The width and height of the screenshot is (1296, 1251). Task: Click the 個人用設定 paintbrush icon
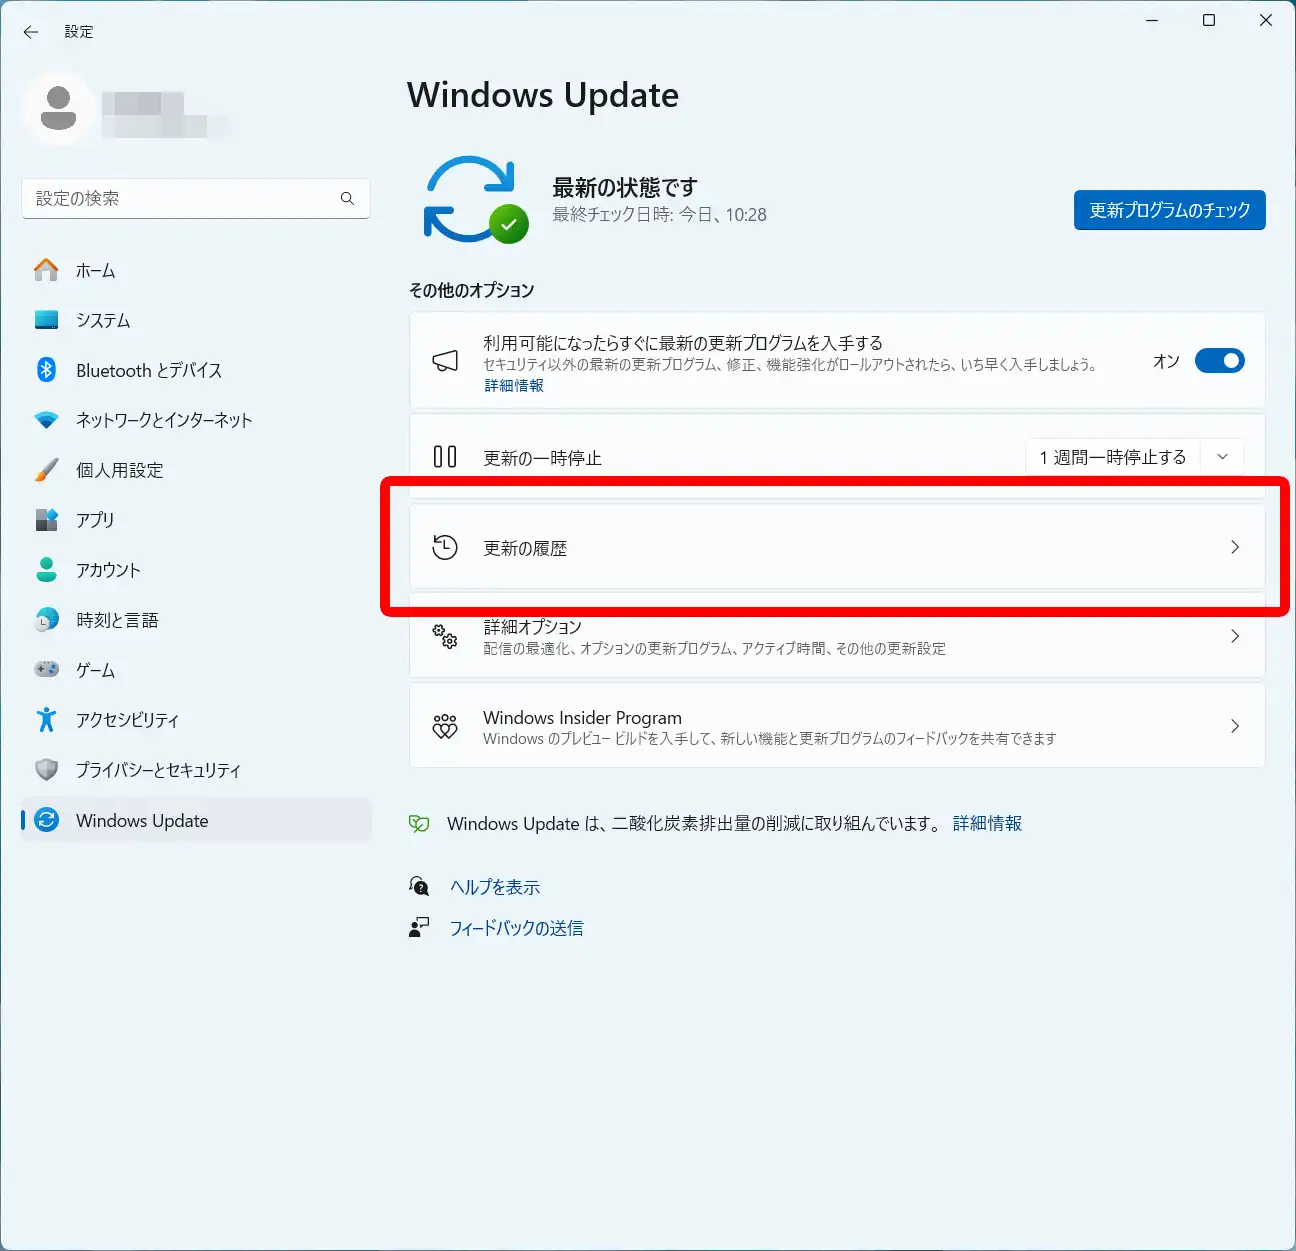[x=46, y=470]
